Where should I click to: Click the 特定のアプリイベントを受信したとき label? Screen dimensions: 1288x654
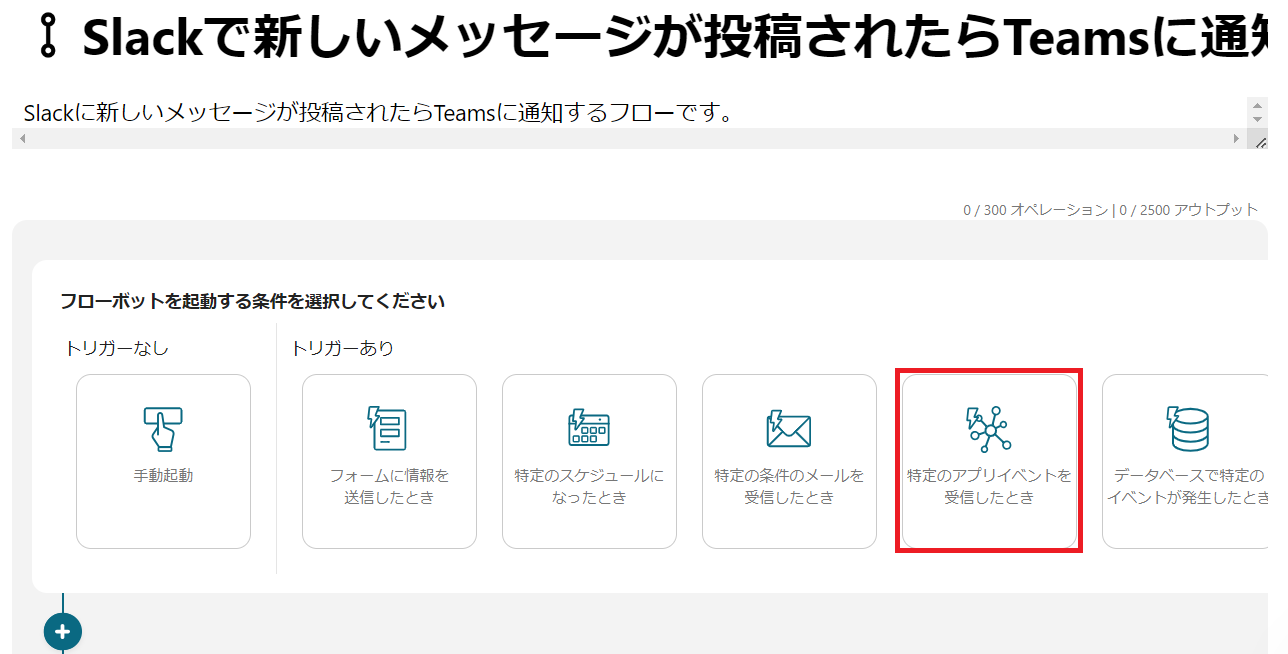[989, 486]
